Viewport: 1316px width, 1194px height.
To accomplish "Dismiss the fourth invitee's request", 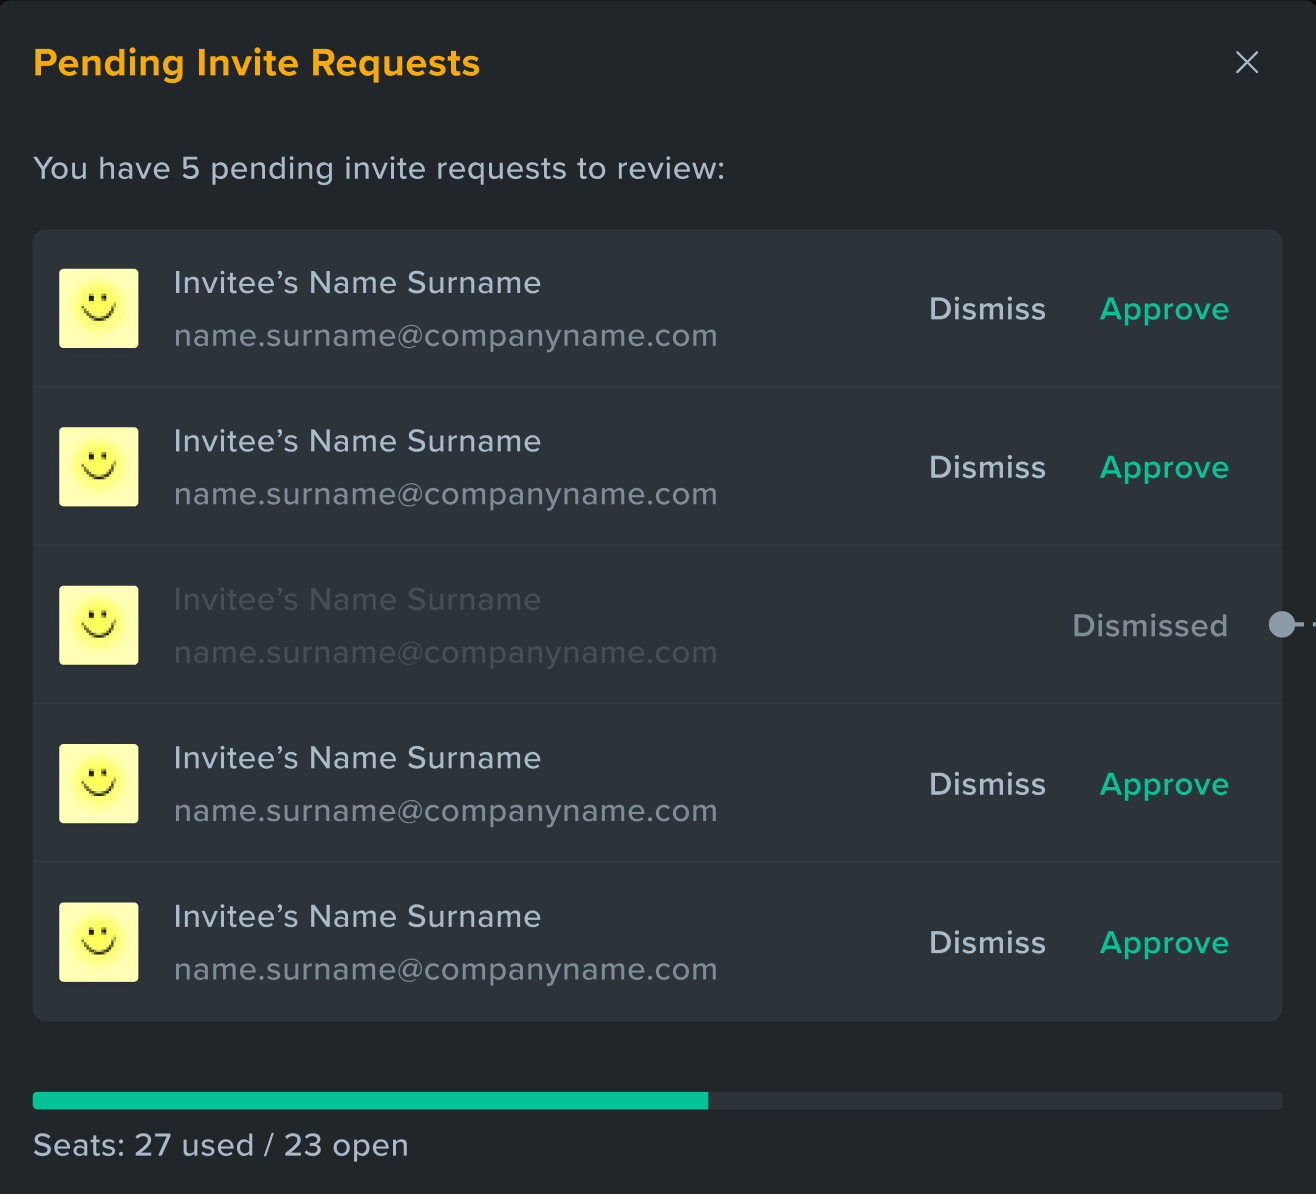I will 987,784.
